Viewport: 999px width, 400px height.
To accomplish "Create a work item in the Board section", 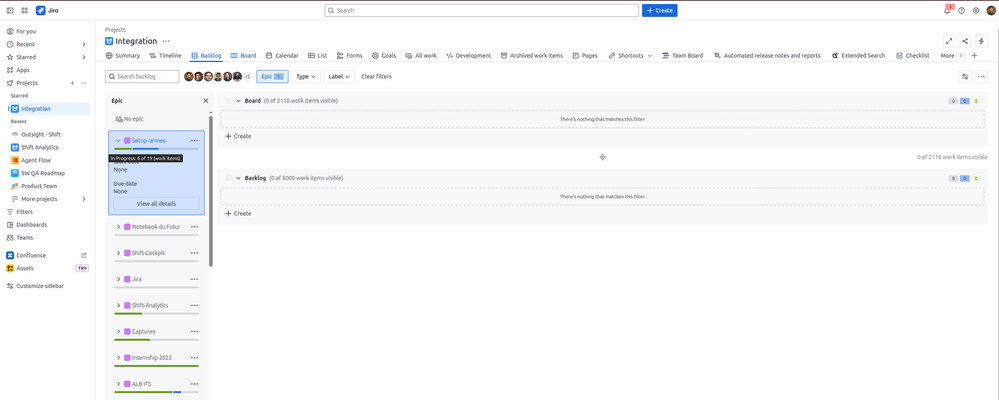I will [238, 136].
